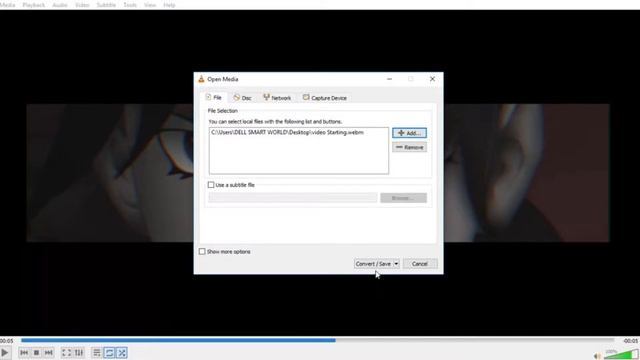Viewport: 640px width, 360px height.
Task: Close the Open Media dialog
Action: [432, 79]
